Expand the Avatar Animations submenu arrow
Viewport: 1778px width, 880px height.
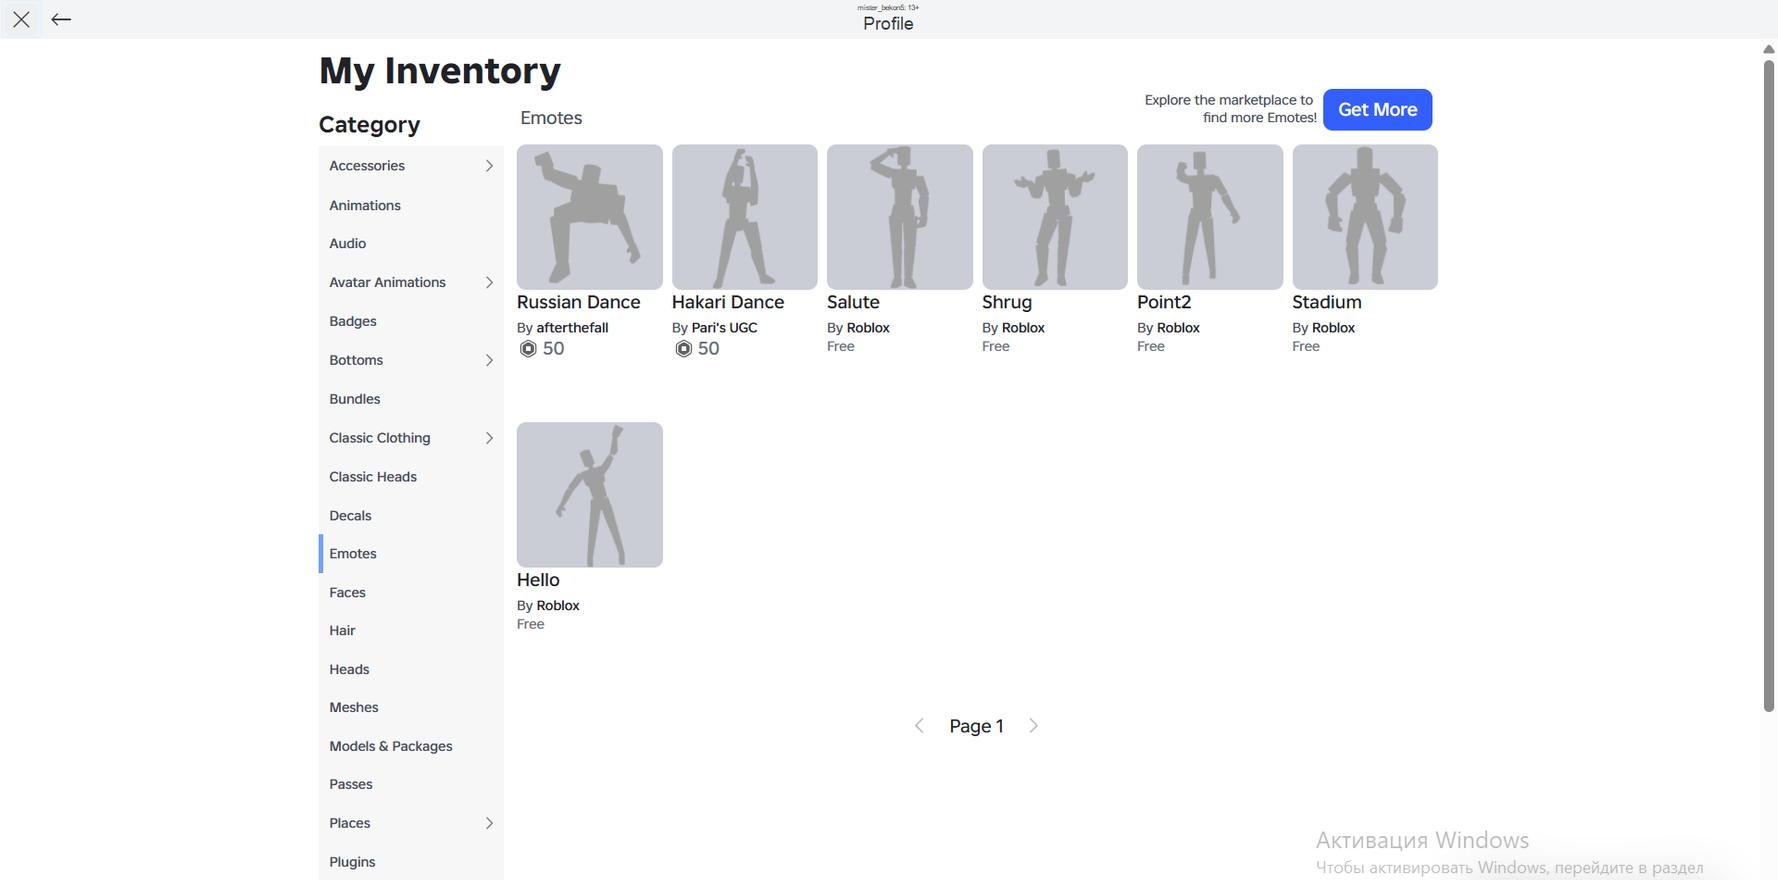tap(489, 283)
